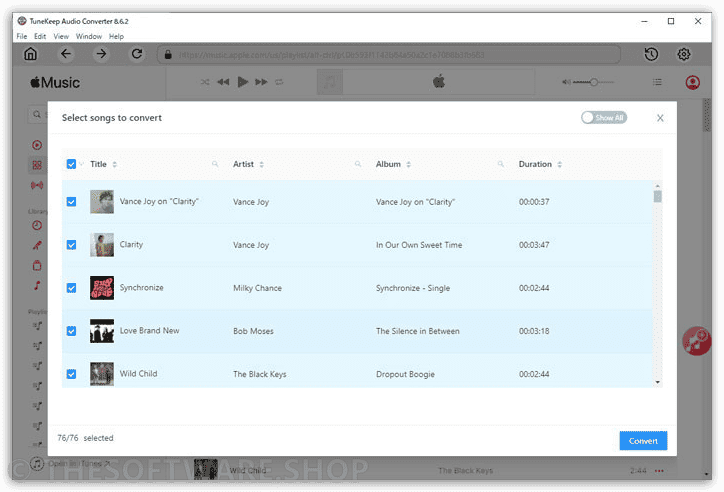The height and width of the screenshot is (492, 724).
Task: Uncheck the Synchronize song checkbox
Action: click(x=71, y=288)
